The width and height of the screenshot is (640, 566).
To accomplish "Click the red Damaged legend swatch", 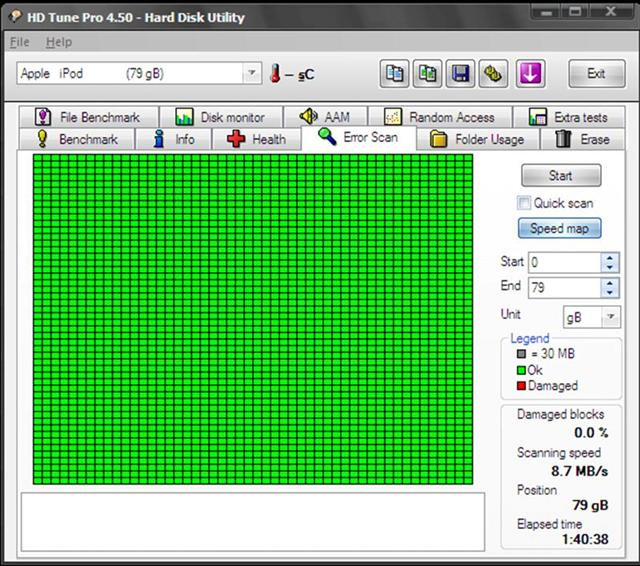I will pos(523,386).
